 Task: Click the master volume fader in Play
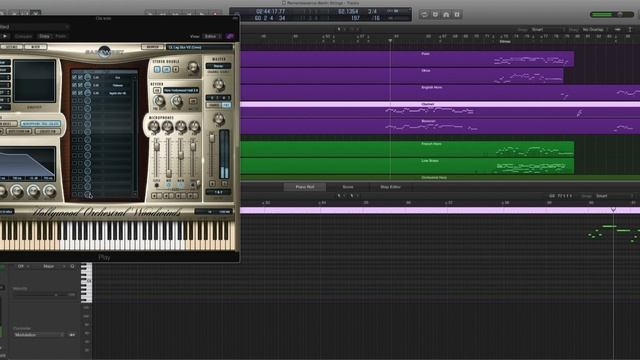click(x=211, y=138)
